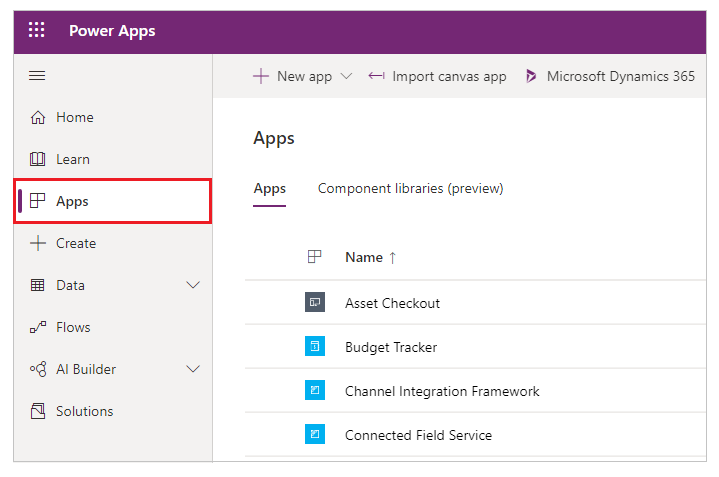The image size is (719, 477).
Task: Click the Learn book icon
Action: [x=38, y=159]
